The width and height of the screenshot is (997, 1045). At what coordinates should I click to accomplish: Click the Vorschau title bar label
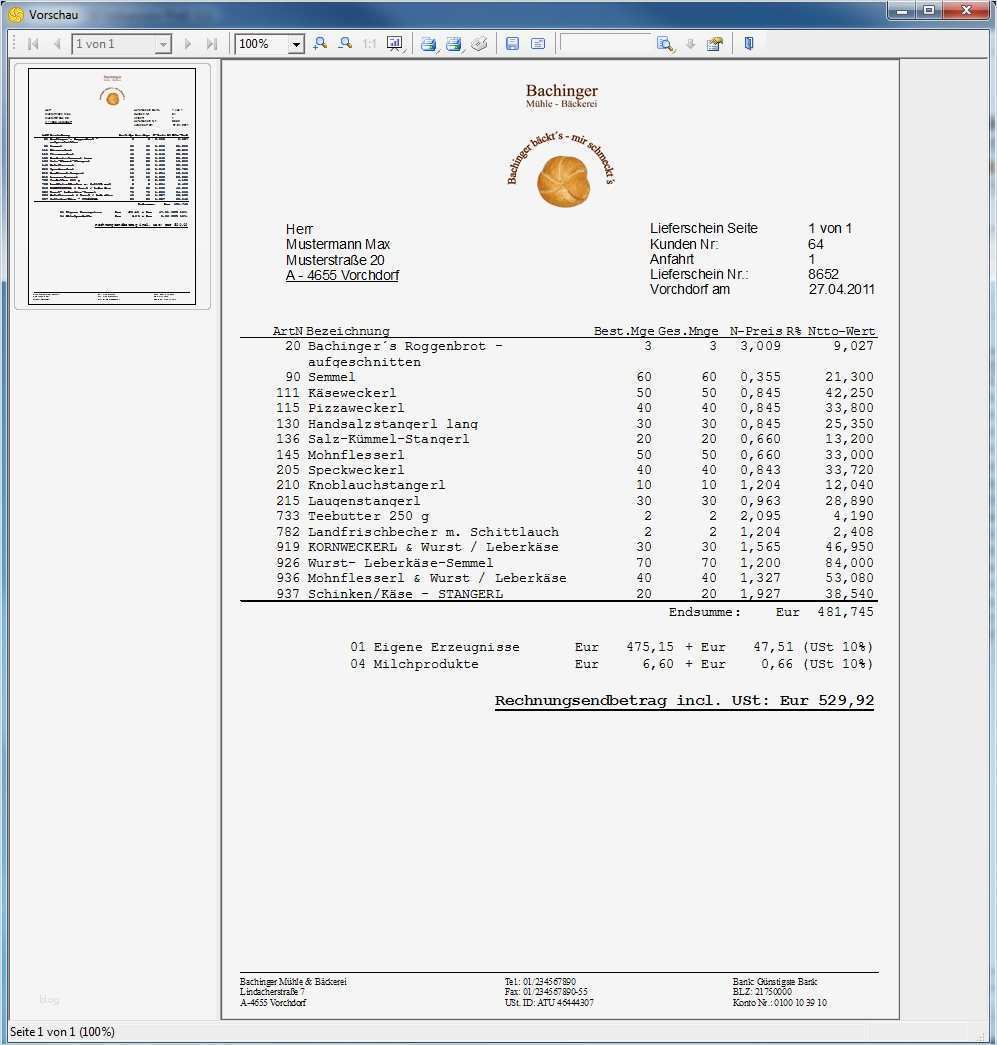click(x=55, y=14)
